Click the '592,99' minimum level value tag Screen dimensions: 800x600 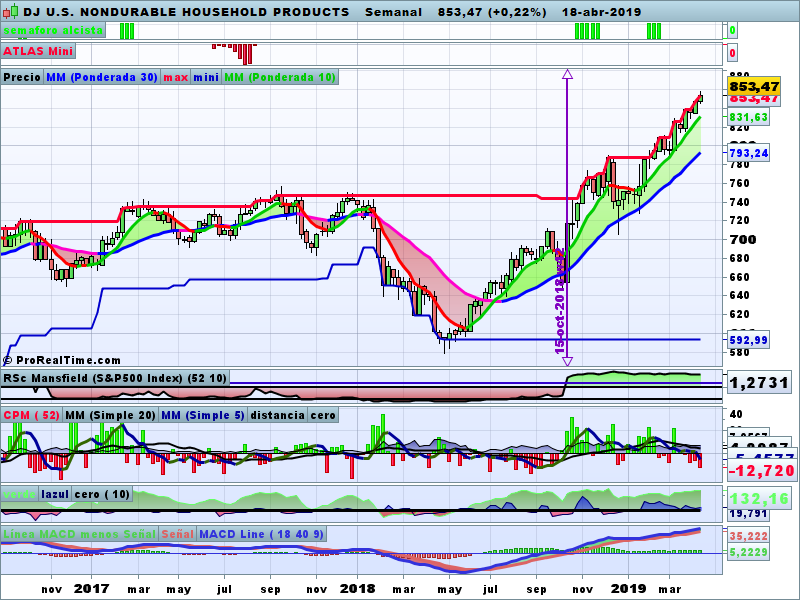tap(748, 340)
